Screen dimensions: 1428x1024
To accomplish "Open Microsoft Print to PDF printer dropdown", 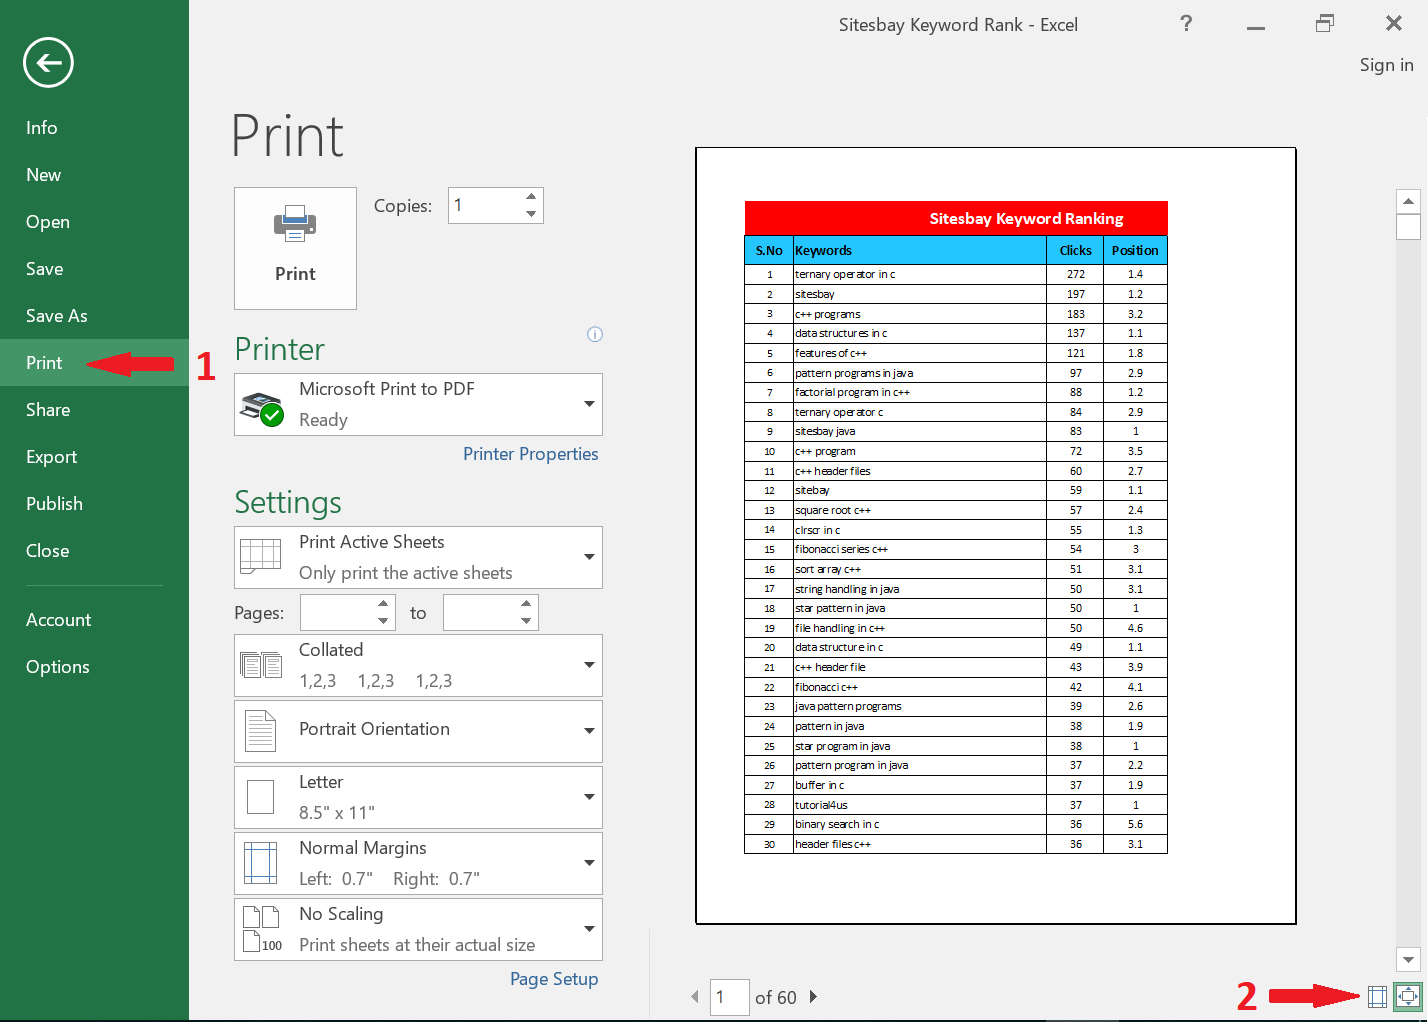I will click(418, 404).
